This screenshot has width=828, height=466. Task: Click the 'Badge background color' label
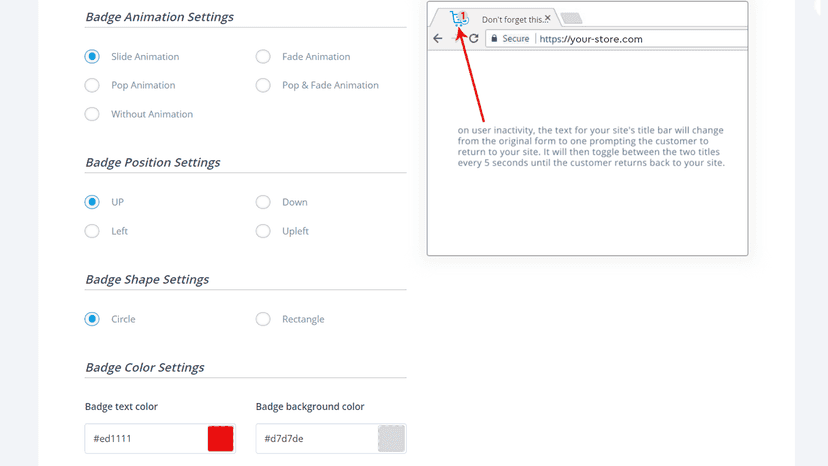click(310, 406)
